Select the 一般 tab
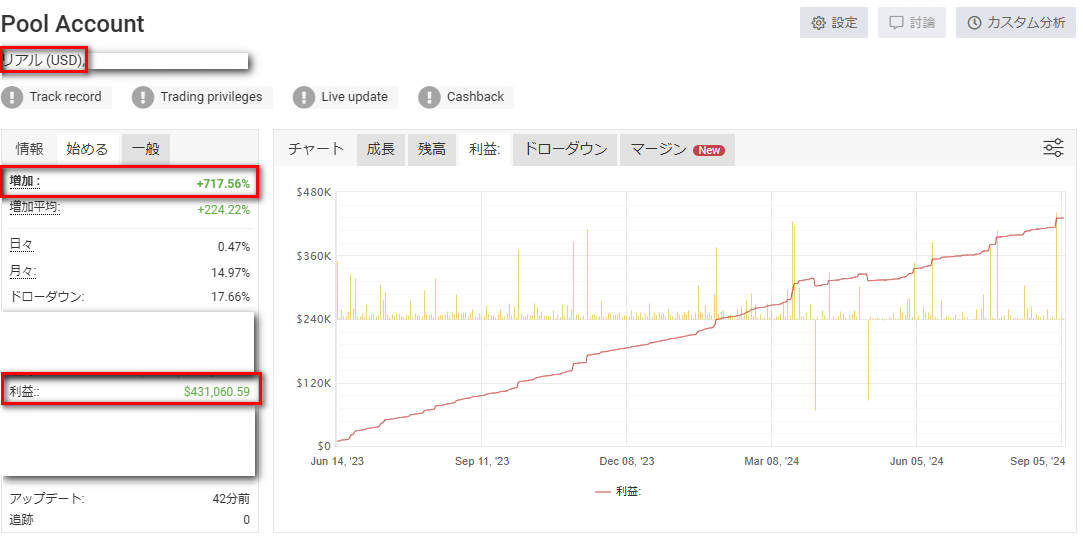This screenshot has width=1083, height=538. [x=145, y=149]
